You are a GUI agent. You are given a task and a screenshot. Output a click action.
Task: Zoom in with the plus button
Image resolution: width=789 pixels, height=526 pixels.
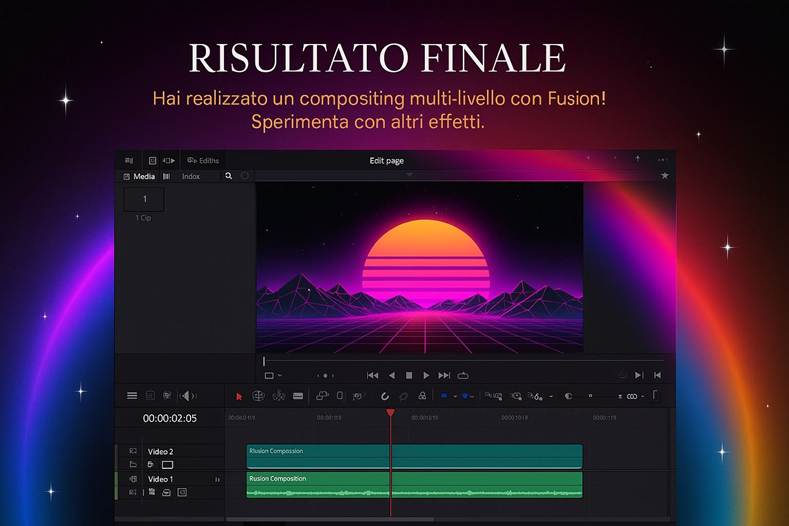click(x=620, y=397)
